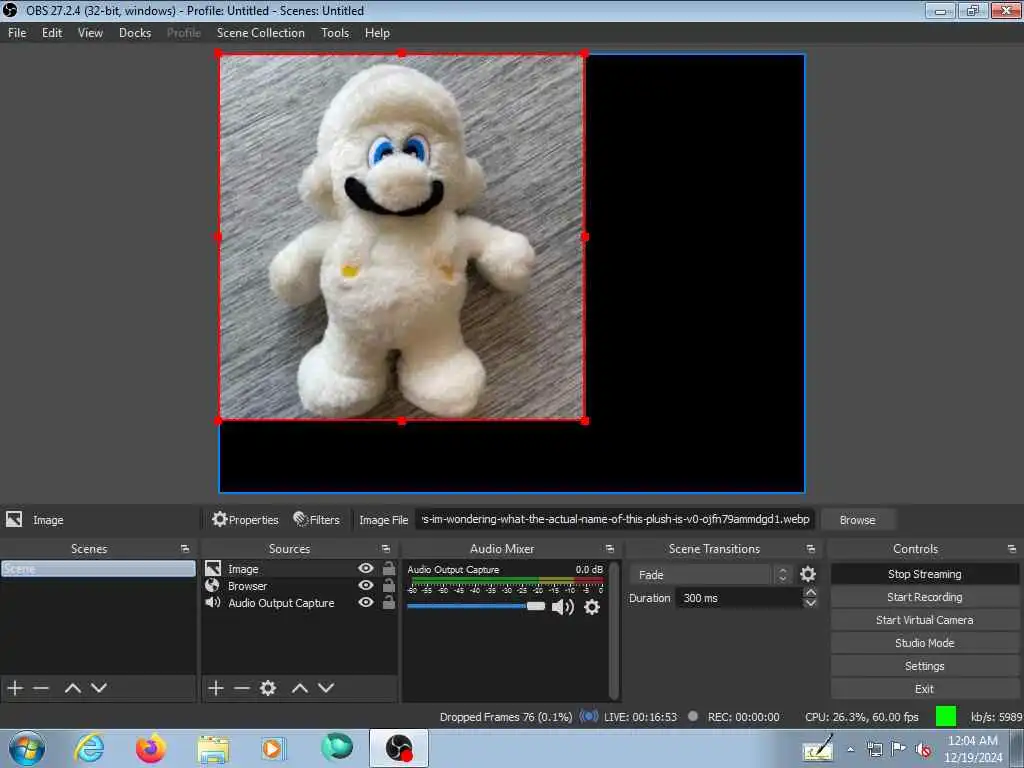This screenshot has width=1024, height=768.
Task: Lock the Browser source
Action: tap(389, 585)
